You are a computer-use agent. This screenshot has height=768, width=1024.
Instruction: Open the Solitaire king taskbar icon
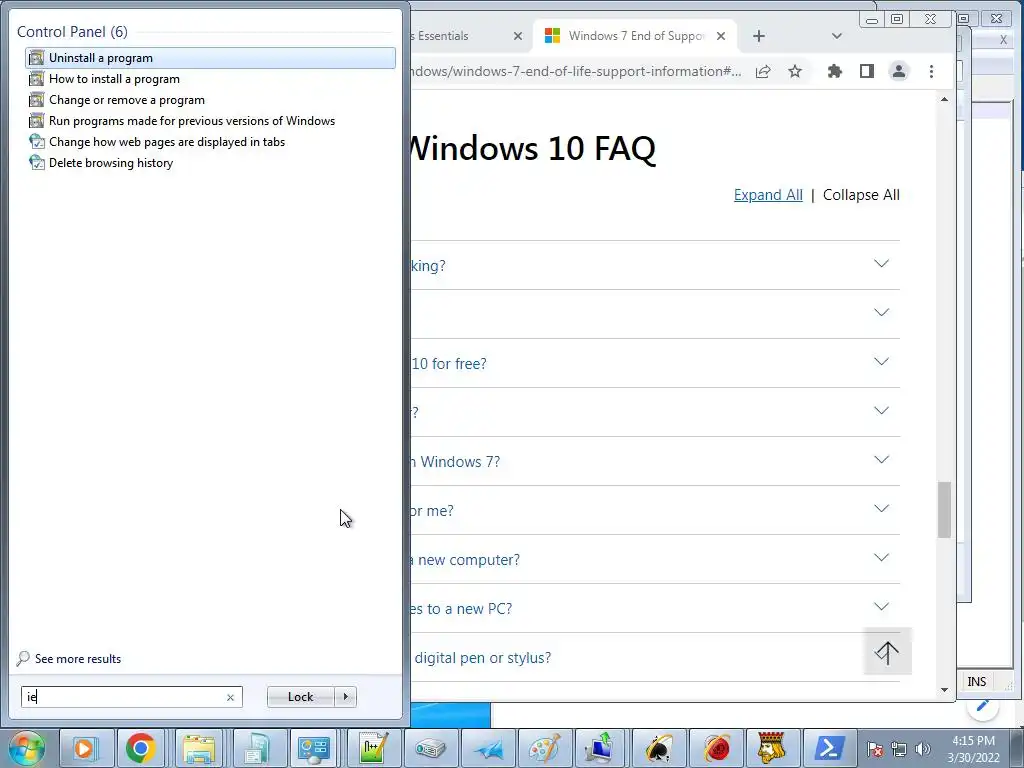772,748
